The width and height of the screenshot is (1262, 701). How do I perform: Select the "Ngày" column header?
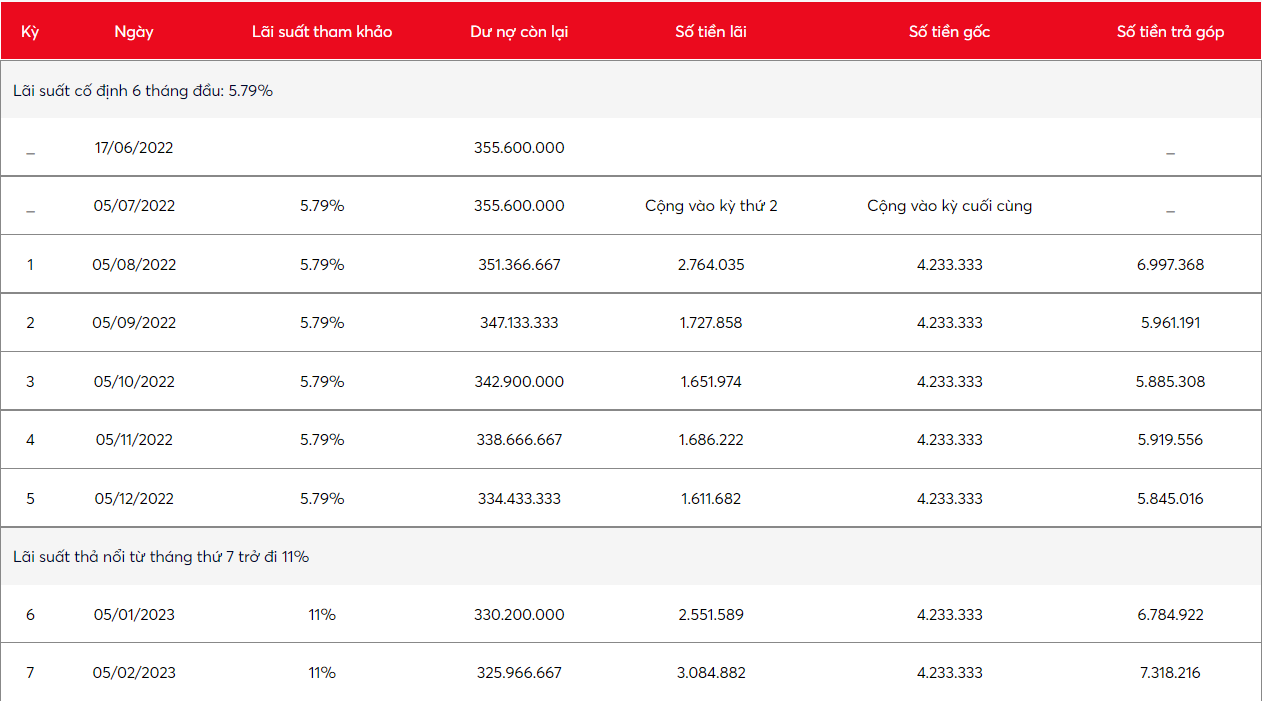pos(134,31)
